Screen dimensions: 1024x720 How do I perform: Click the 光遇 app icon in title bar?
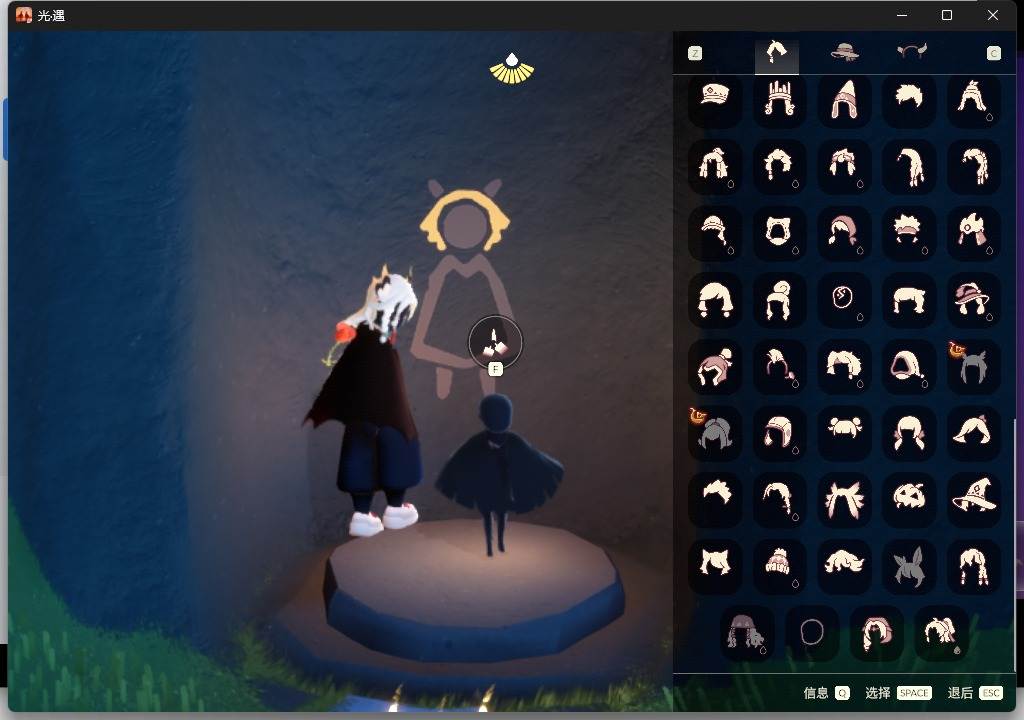pos(24,15)
